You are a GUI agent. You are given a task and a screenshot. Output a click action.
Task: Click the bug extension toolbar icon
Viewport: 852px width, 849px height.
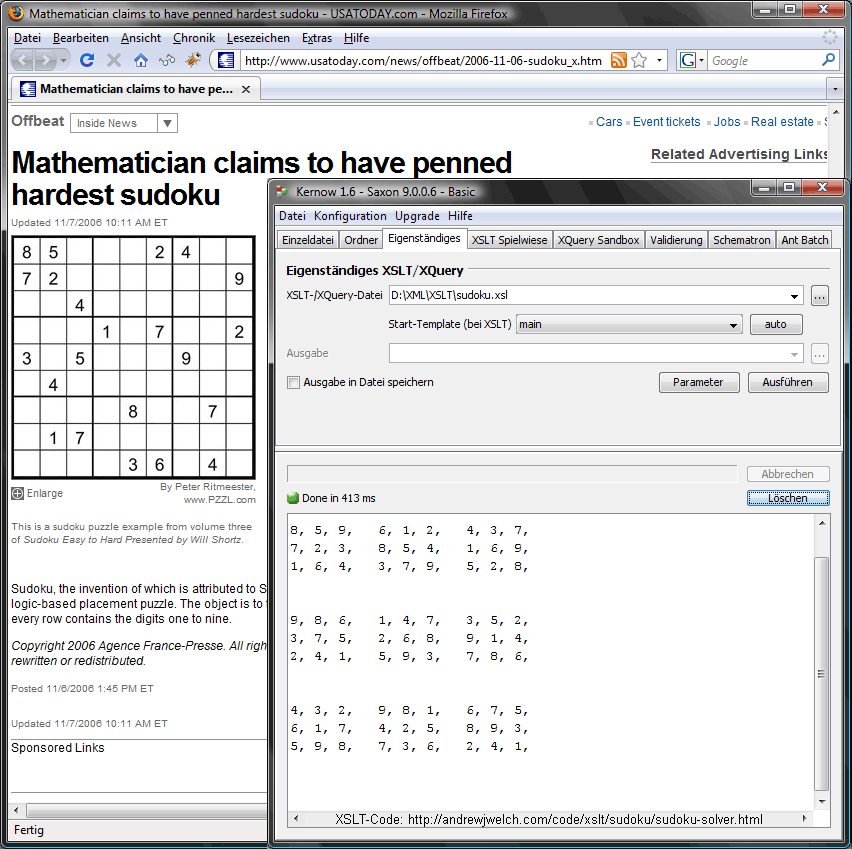point(193,60)
